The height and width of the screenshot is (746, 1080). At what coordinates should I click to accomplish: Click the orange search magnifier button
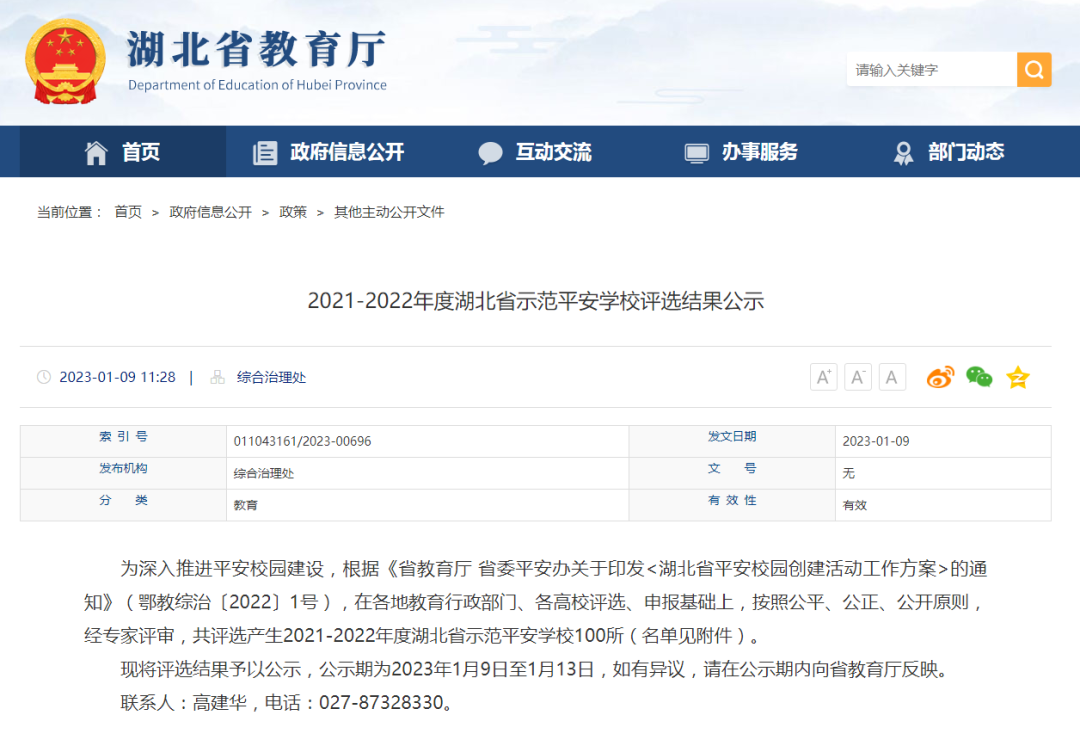click(1034, 70)
